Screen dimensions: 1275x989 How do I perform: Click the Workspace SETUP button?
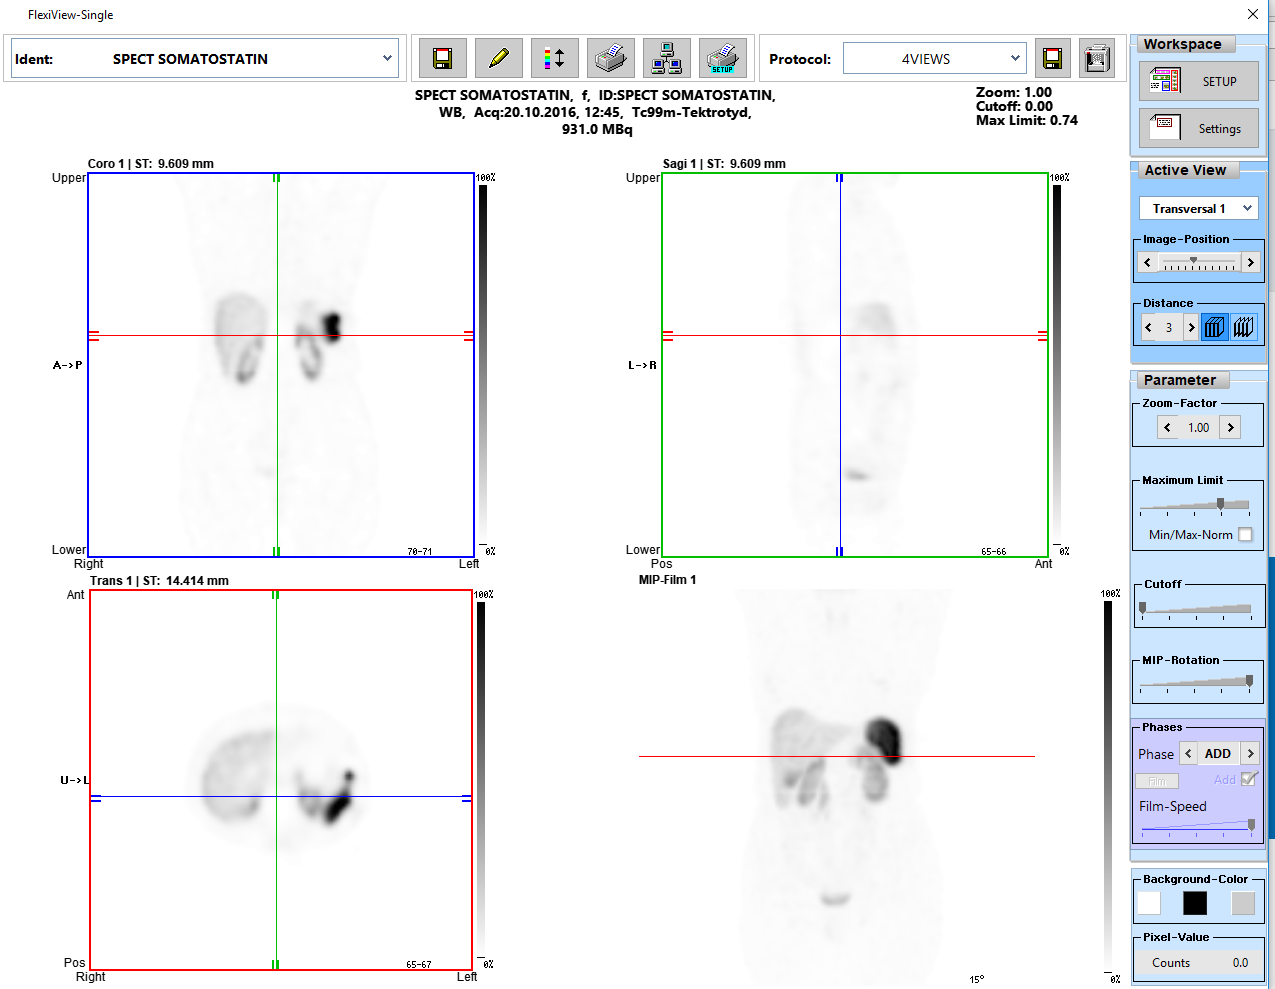[1199, 81]
